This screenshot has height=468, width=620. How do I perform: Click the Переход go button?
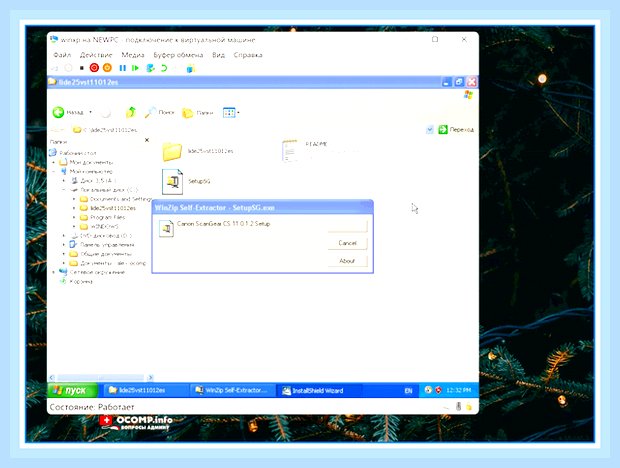point(456,130)
